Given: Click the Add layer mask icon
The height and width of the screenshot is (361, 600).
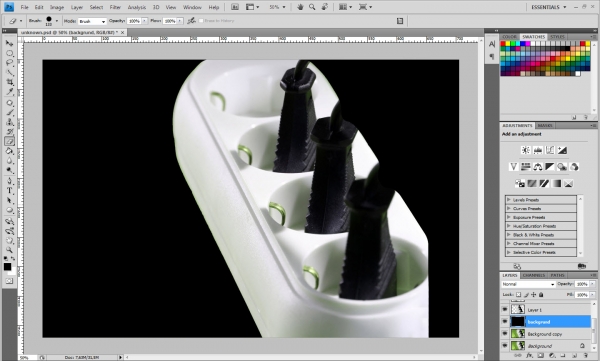Looking at the screenshot, I should 541,356.
